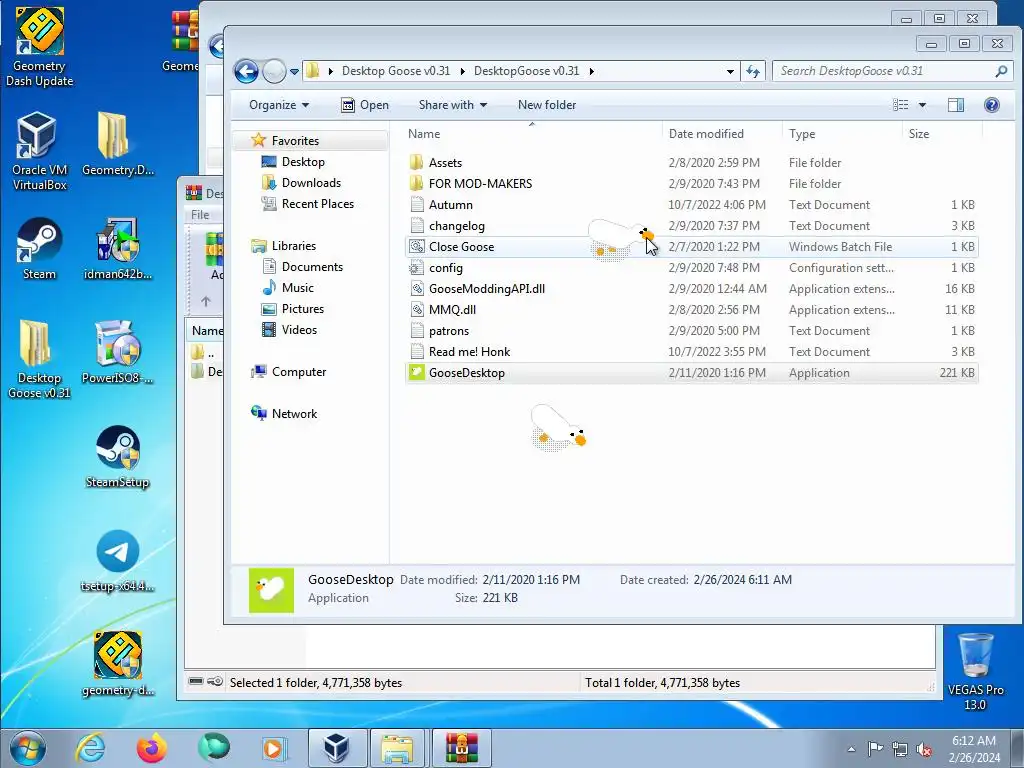Click the Change your view icon

click(x=901, y=105)
